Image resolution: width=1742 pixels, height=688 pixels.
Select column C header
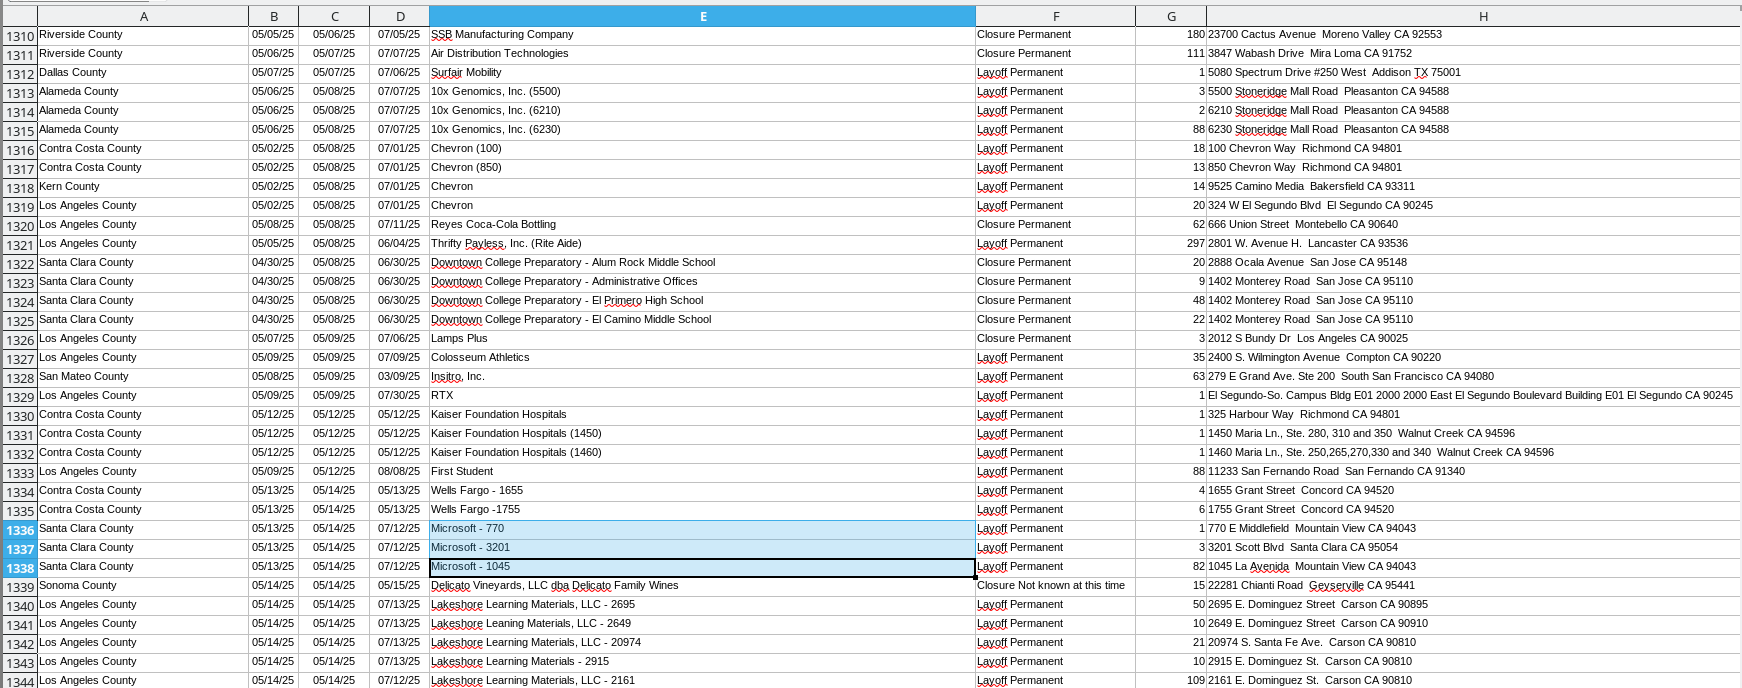334,16
